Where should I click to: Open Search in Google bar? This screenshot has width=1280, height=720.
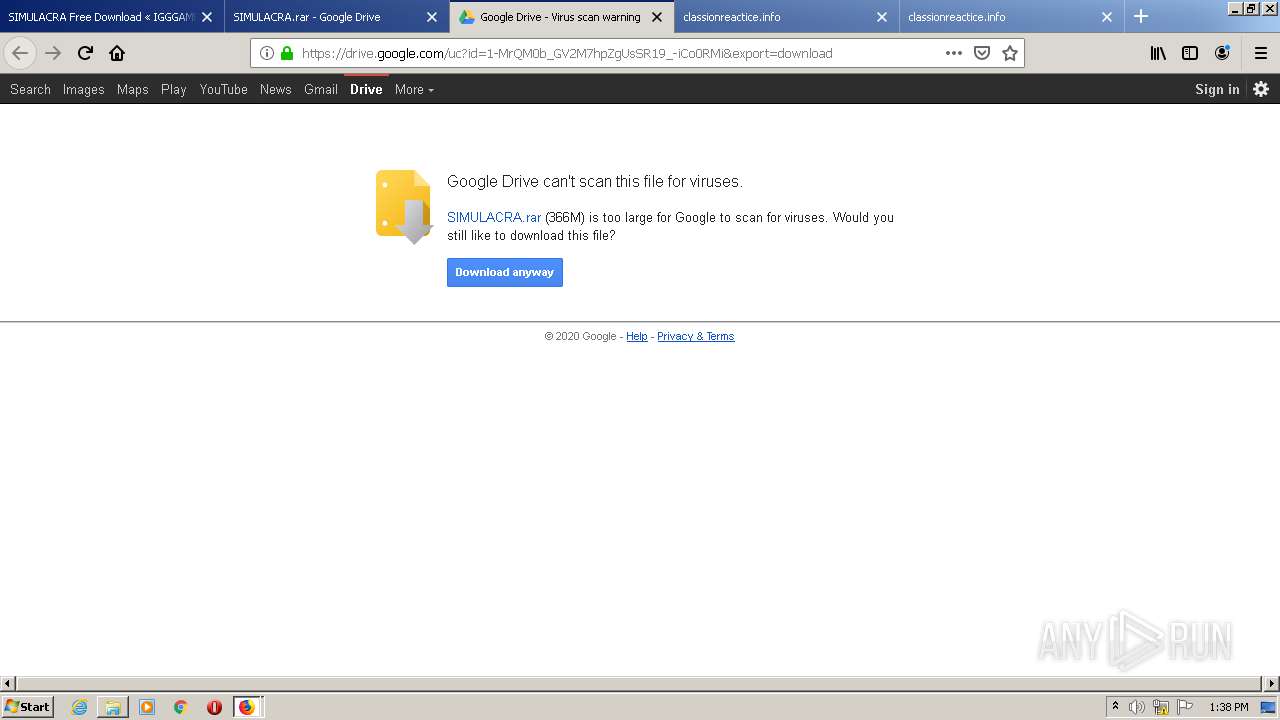[x=30, y=89]
